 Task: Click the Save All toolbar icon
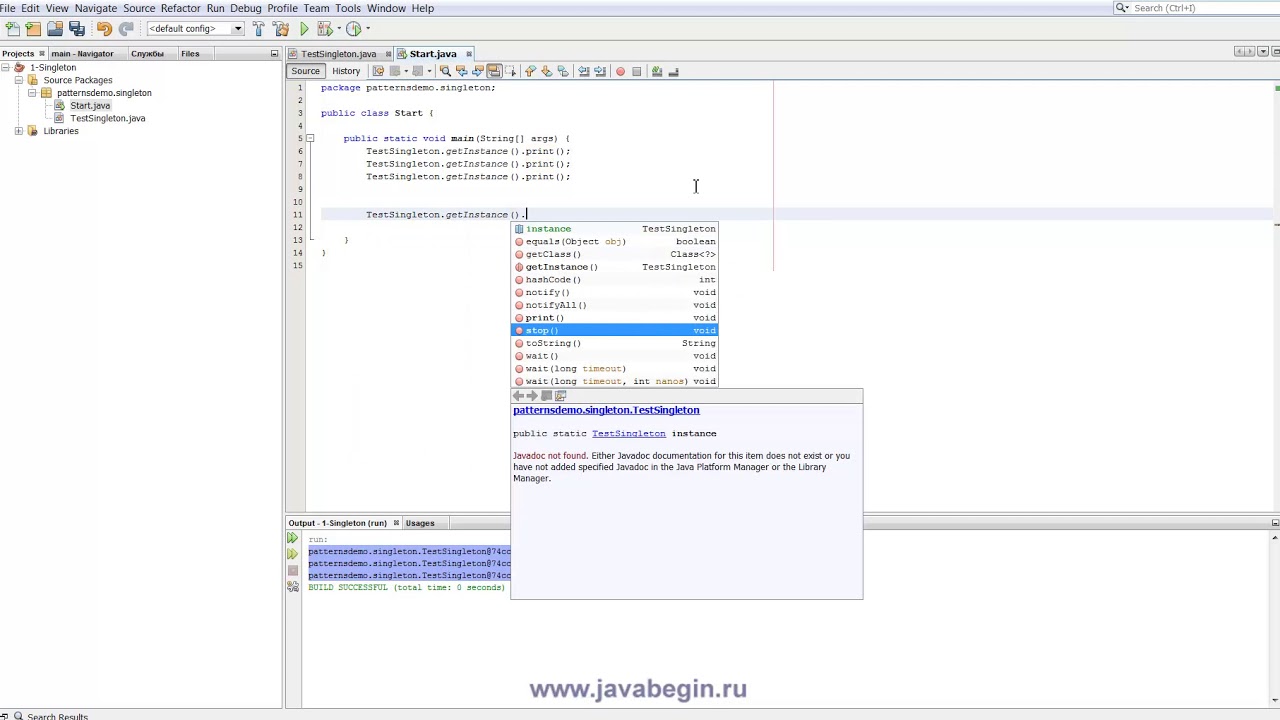[77, 29]
